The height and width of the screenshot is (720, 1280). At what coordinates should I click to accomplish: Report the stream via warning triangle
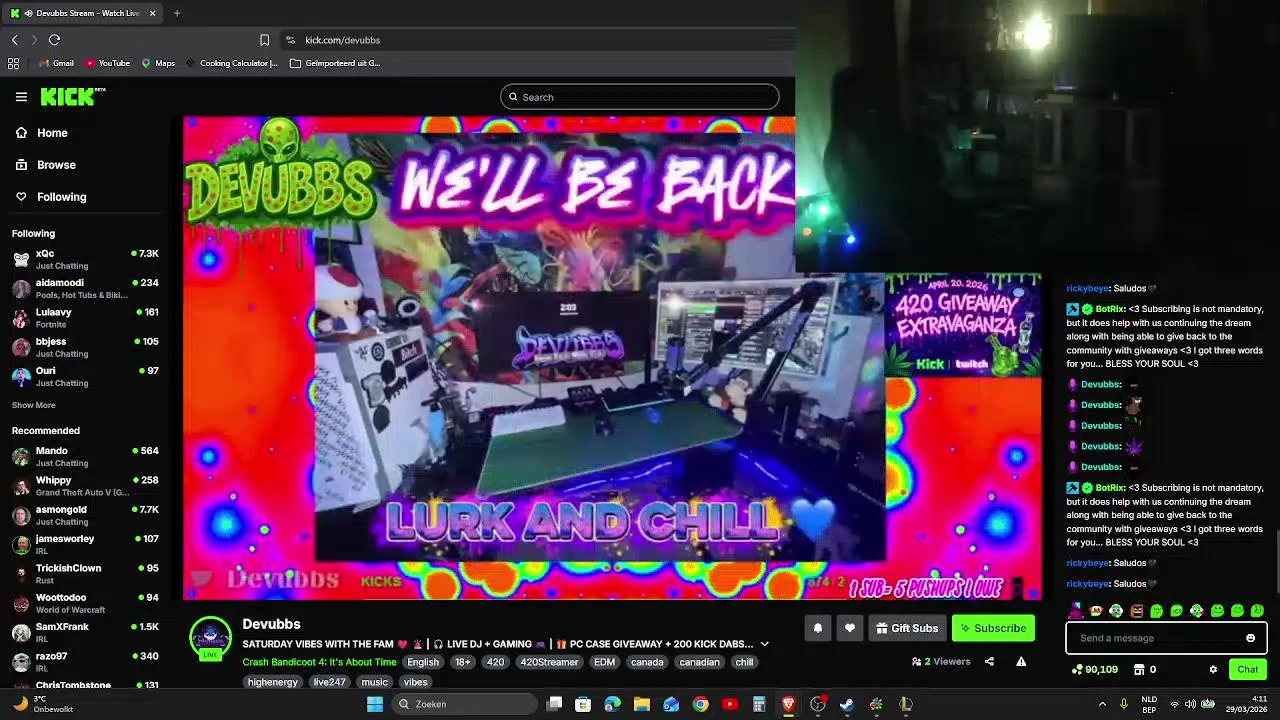click(x=1021, y=661)
